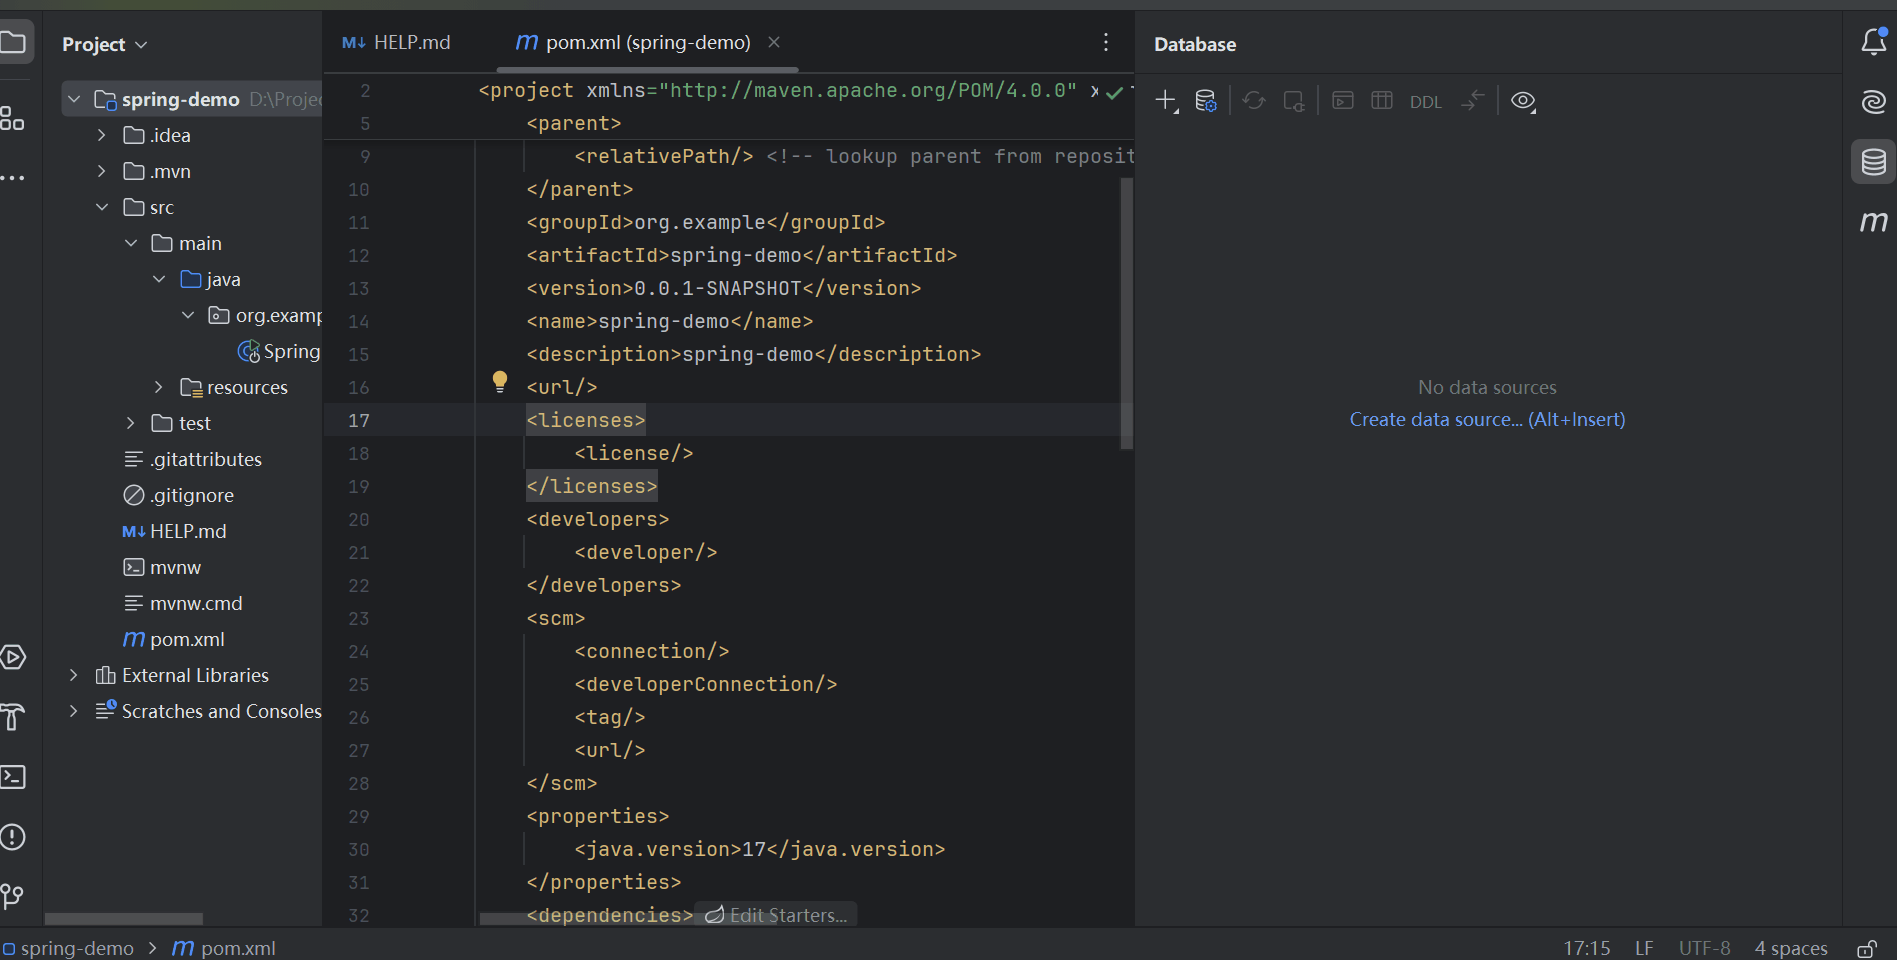Open the Terminal tool window
This screenshot has width=1897, height=960.
pyautogui.click(x=13, y=777)
